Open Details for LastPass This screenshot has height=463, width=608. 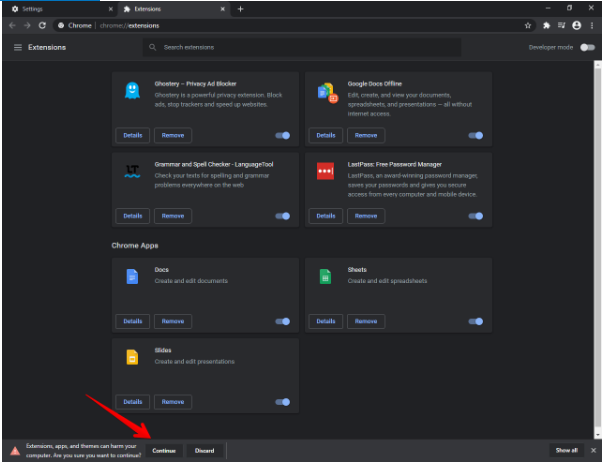[326, 216]
